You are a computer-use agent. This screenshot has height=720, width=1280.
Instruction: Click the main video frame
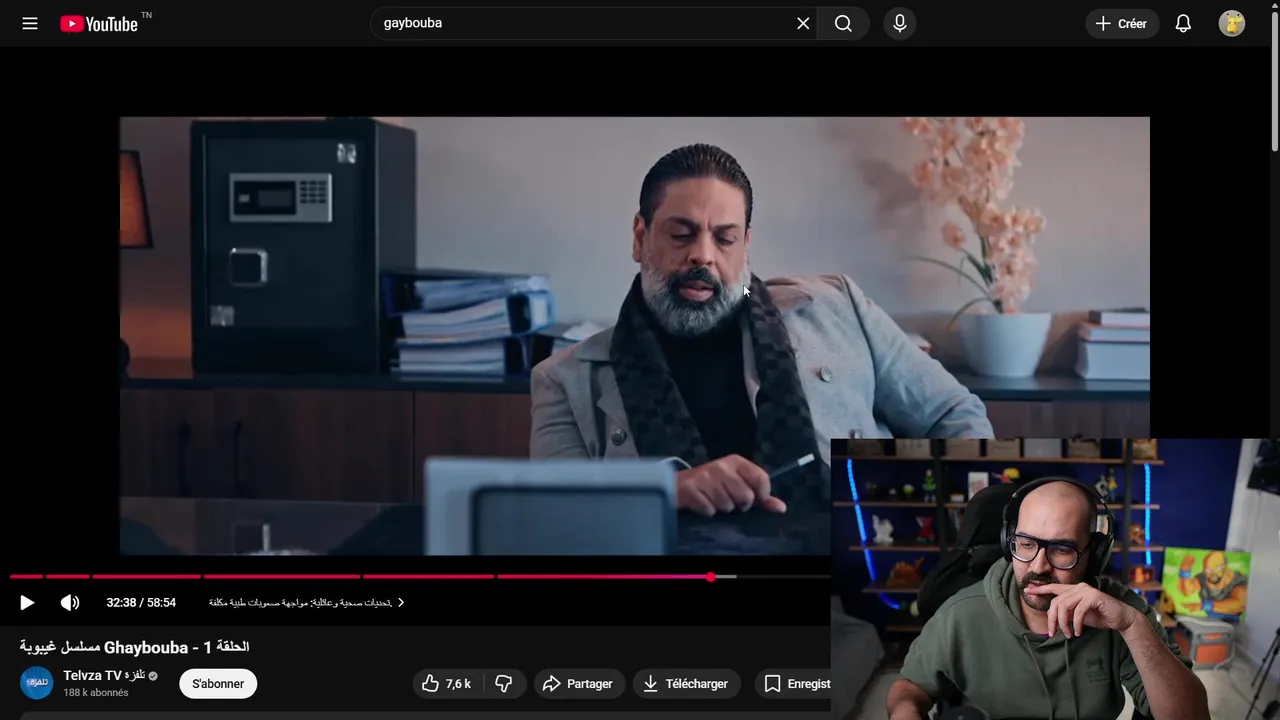point(634,335)
